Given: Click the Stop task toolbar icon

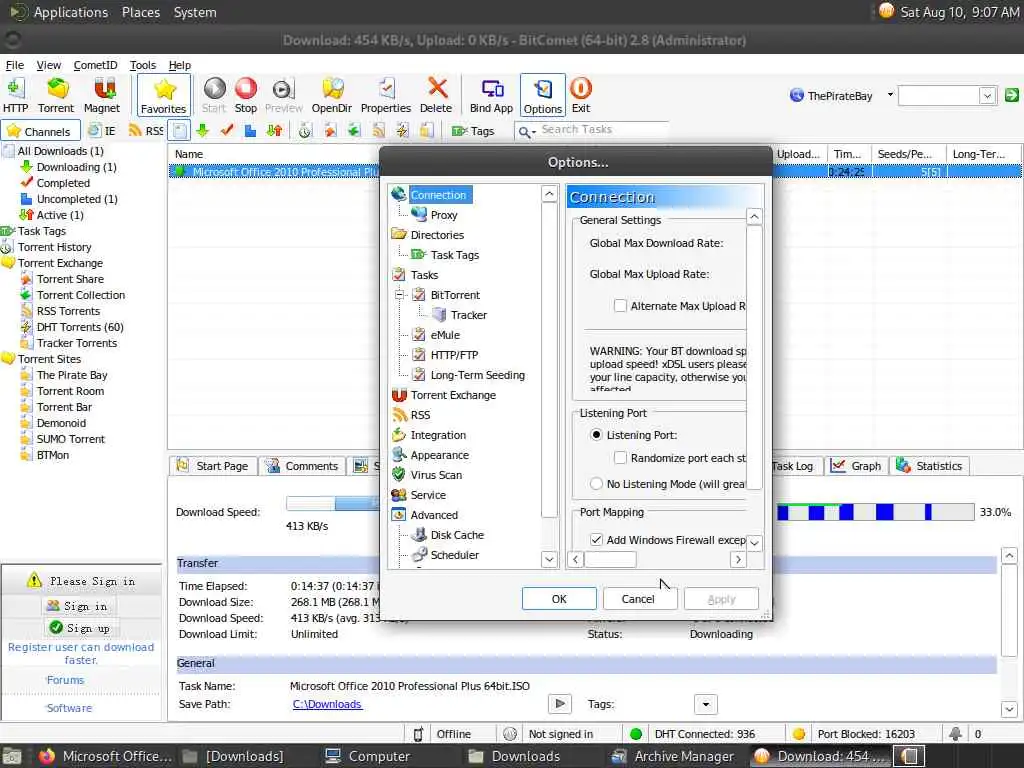Looking at the screenshot, I should pos(246,95).
